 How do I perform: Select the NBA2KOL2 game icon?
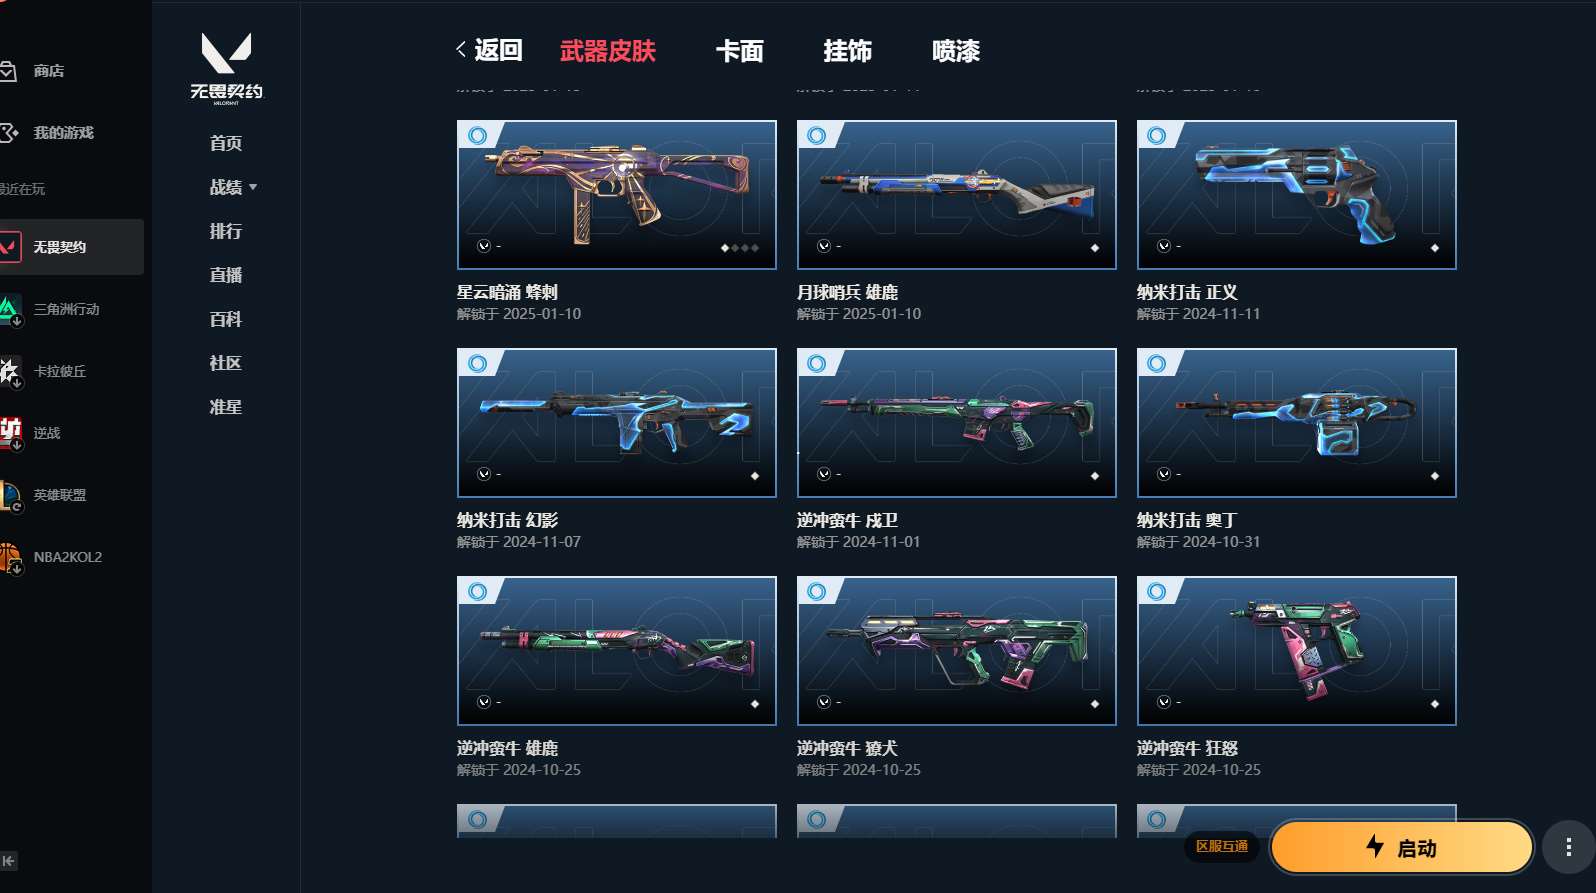coord(10,557)
